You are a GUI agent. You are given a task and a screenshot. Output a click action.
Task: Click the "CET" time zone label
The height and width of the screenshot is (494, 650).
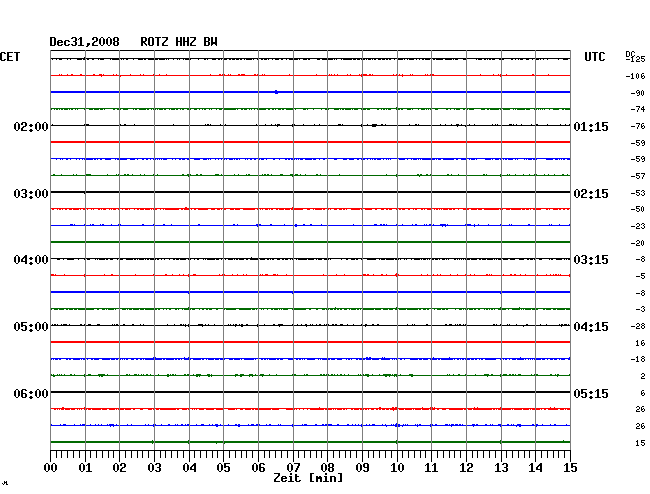point(10,57)
